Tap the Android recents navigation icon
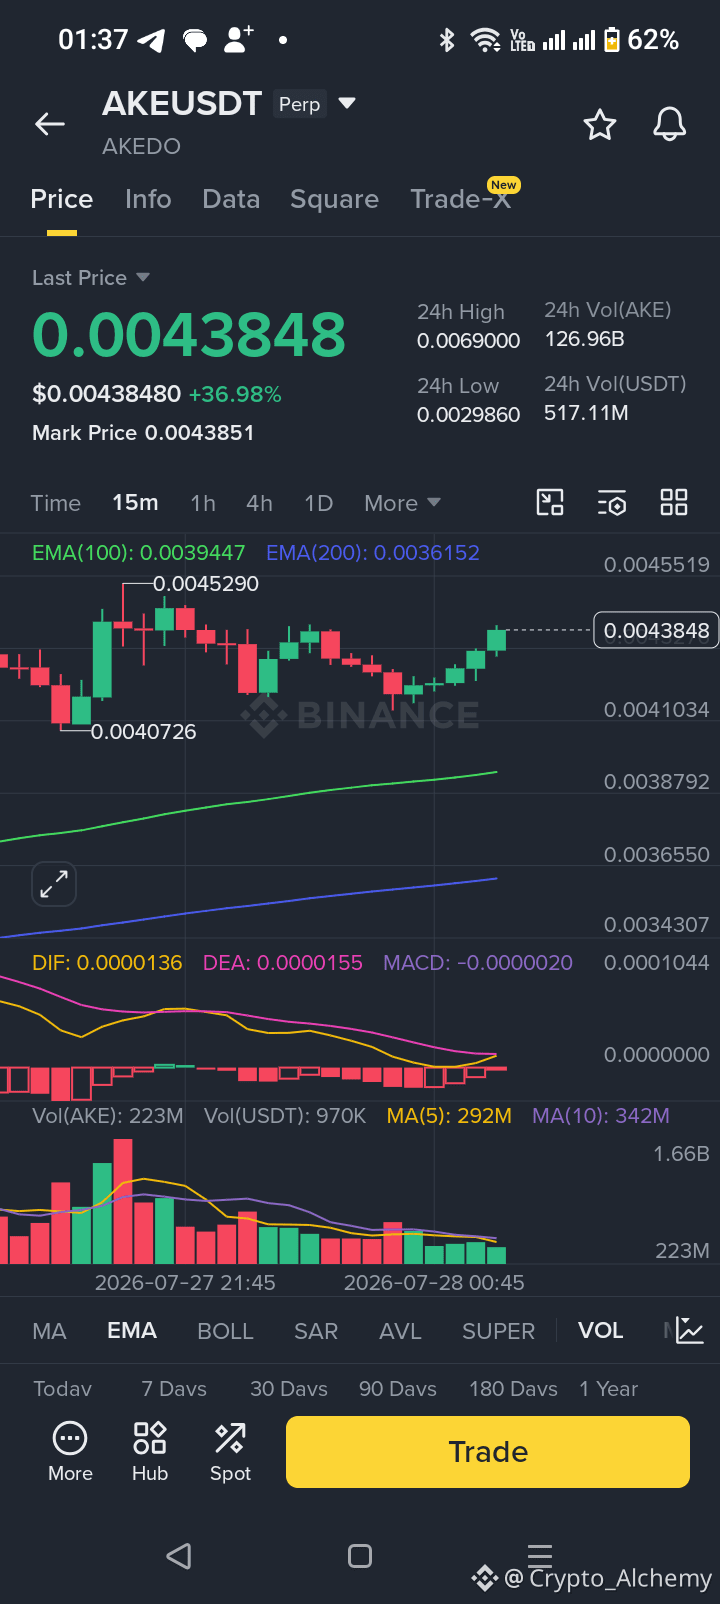720x1604 pixels. click(540, 1555)
